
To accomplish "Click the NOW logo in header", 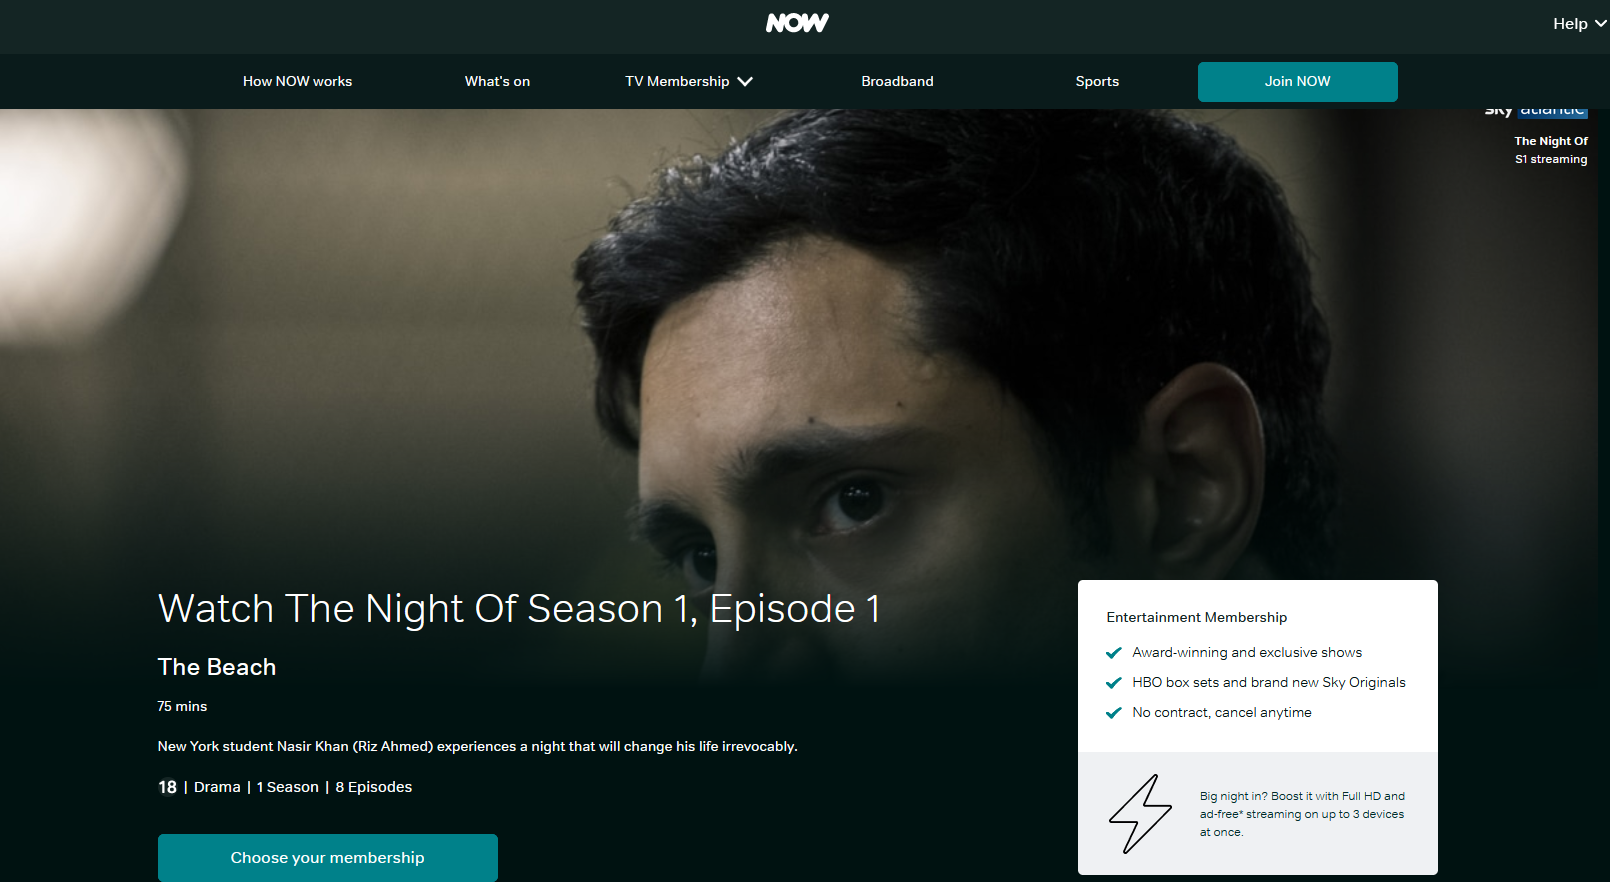I will (x=797, y=23).
